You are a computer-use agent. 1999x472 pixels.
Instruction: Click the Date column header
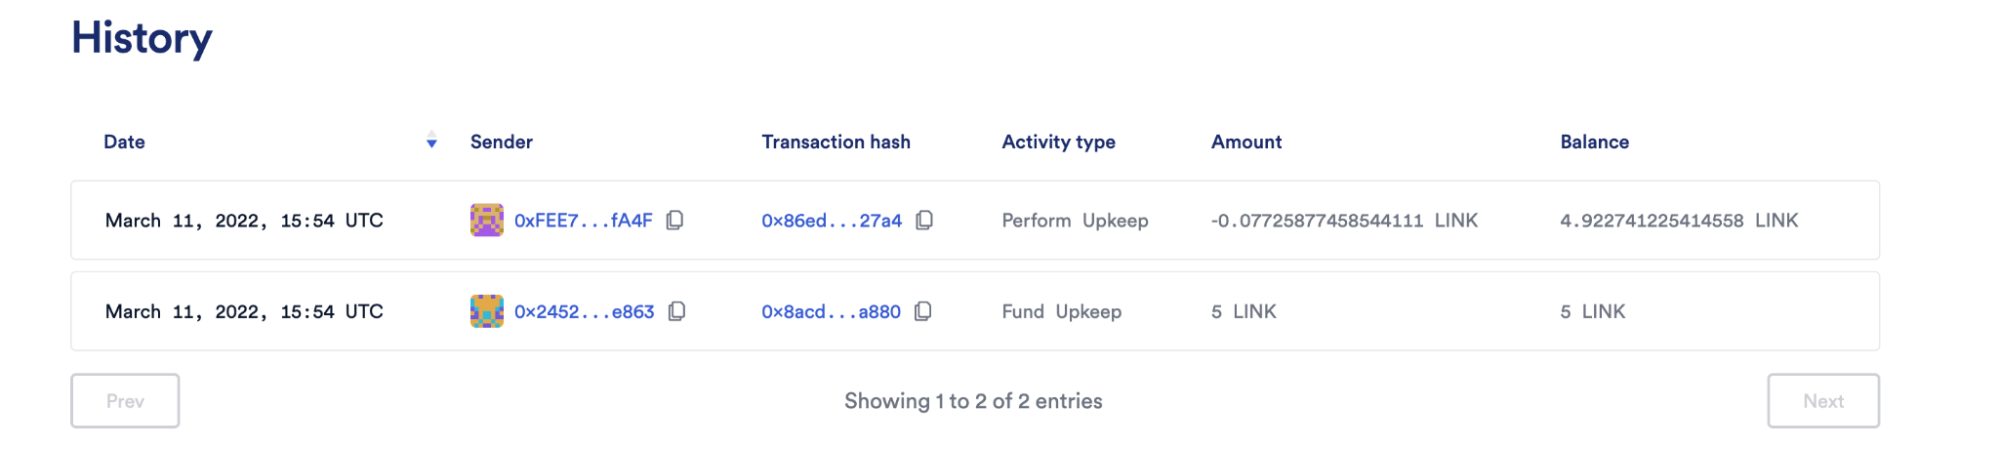124,142
